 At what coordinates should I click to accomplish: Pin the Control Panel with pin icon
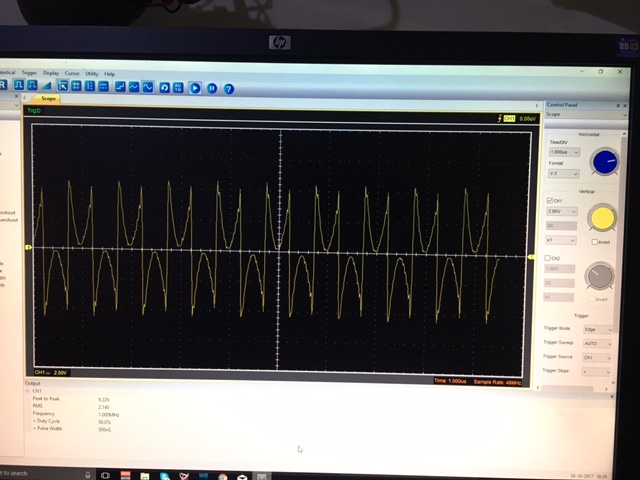[618, 106]
